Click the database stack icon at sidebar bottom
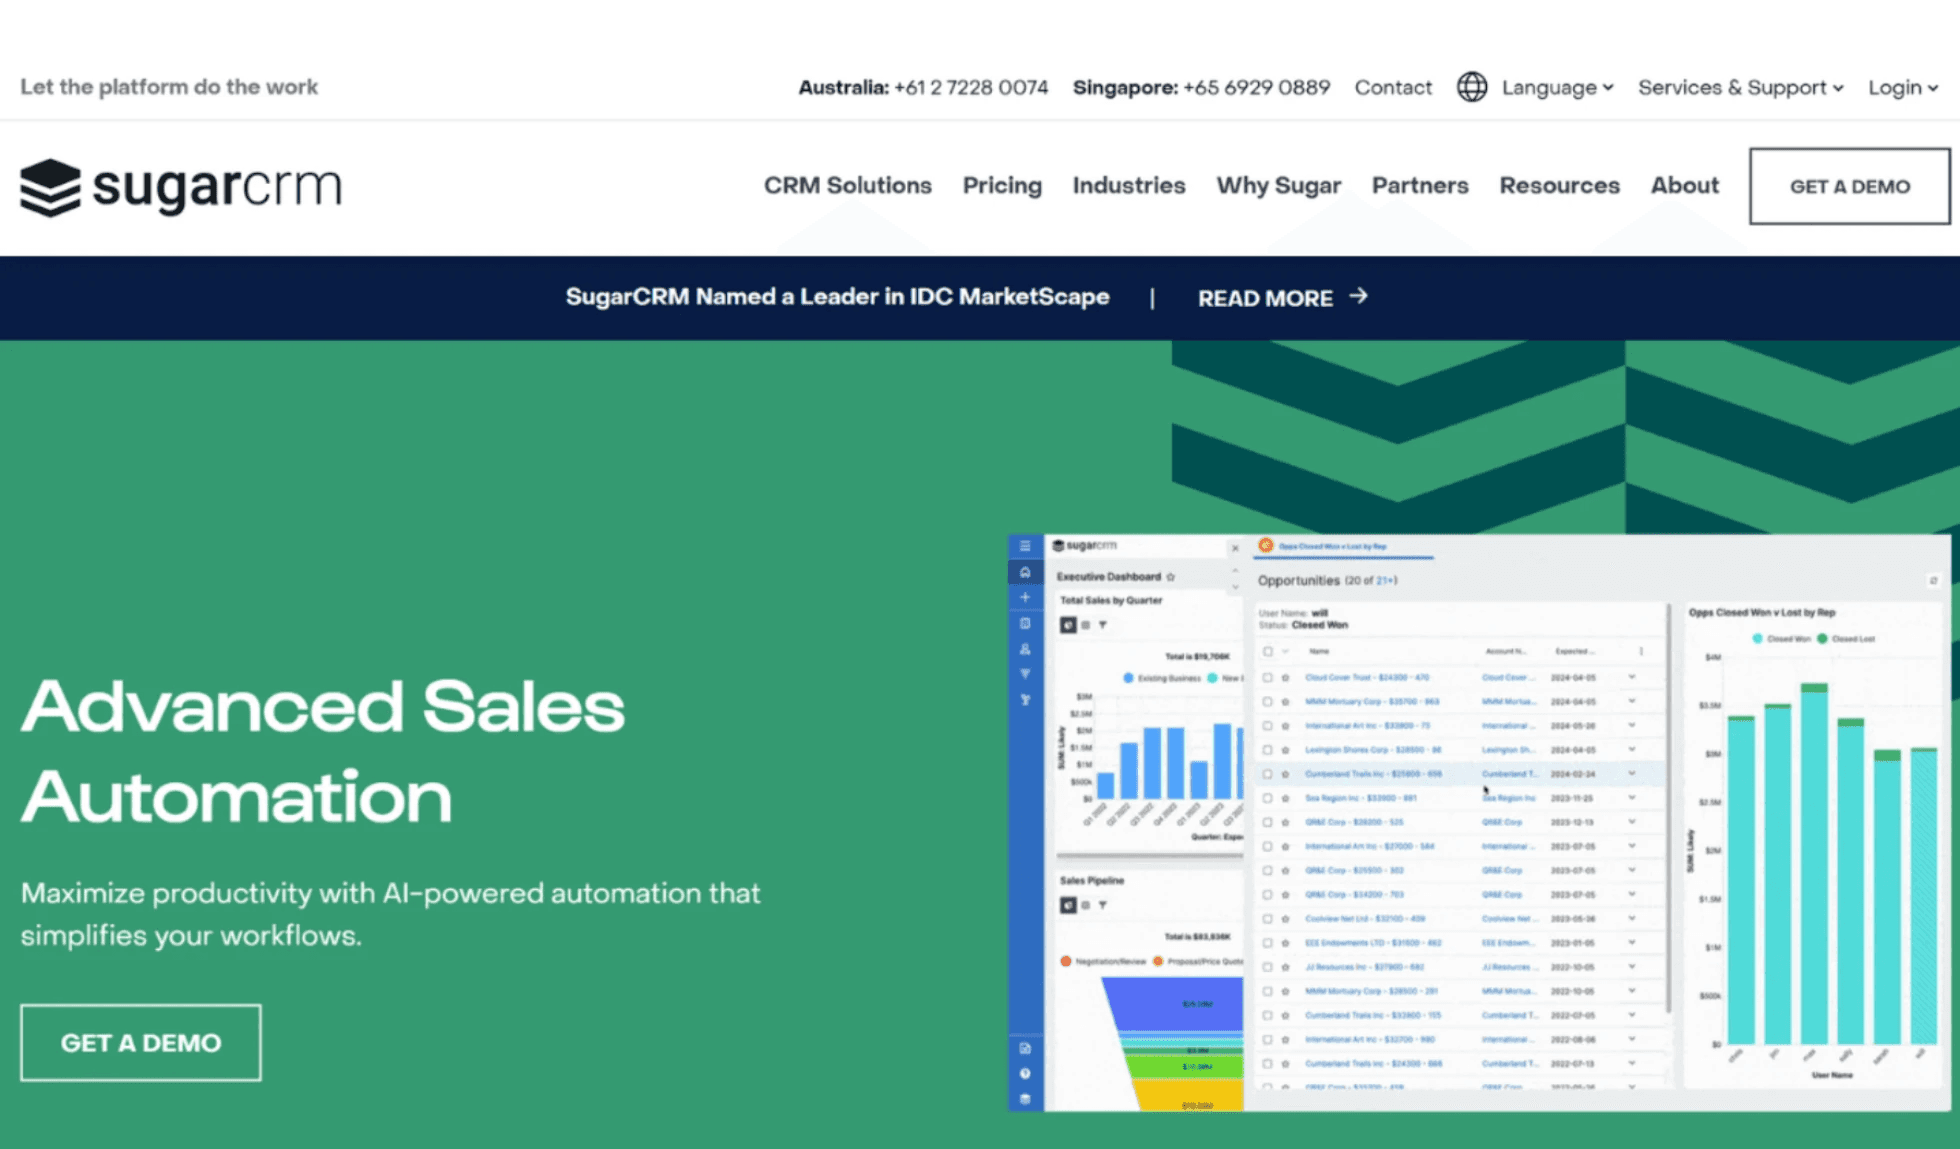This screenshot has width=1960, height=1149. pyautogui.click(x=1025, y=1099)
